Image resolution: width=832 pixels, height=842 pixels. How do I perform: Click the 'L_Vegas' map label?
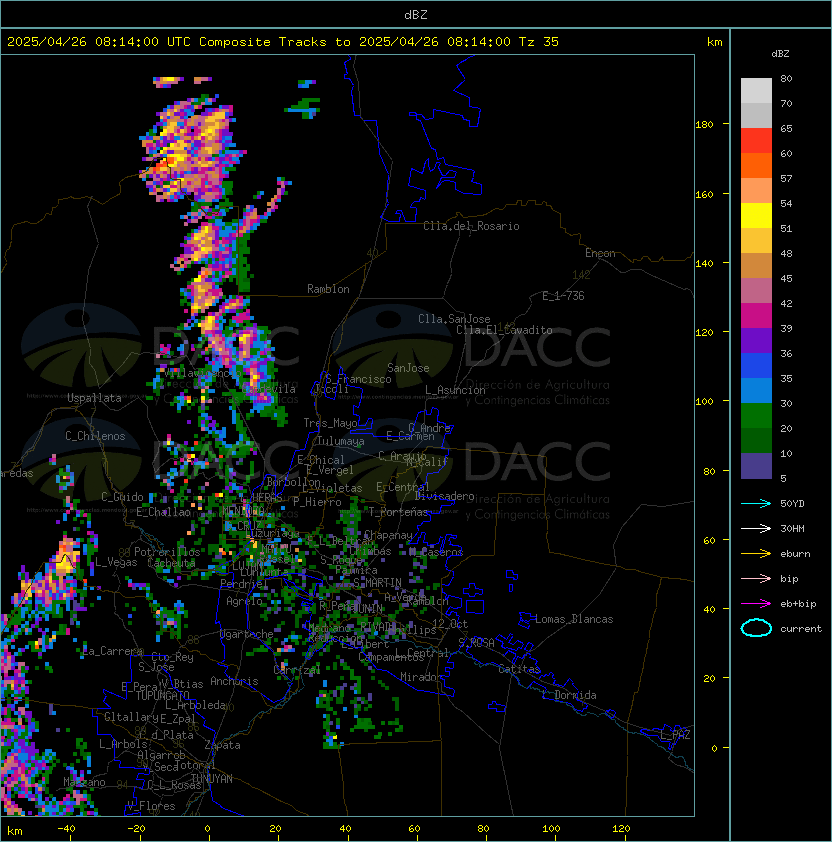pos(116,562)
